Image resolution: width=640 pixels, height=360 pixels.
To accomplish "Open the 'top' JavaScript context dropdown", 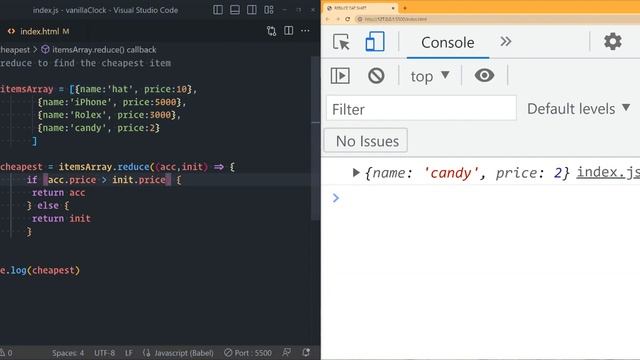I will [x=430, y=76].
